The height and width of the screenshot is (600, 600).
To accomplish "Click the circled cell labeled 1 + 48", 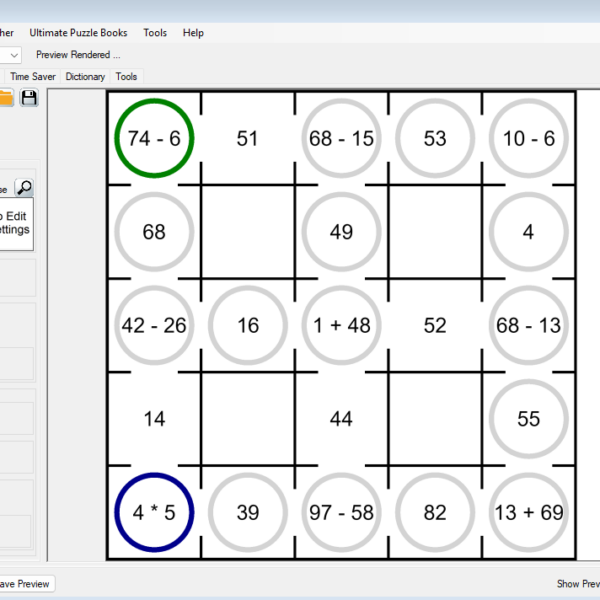I will 341,326.
